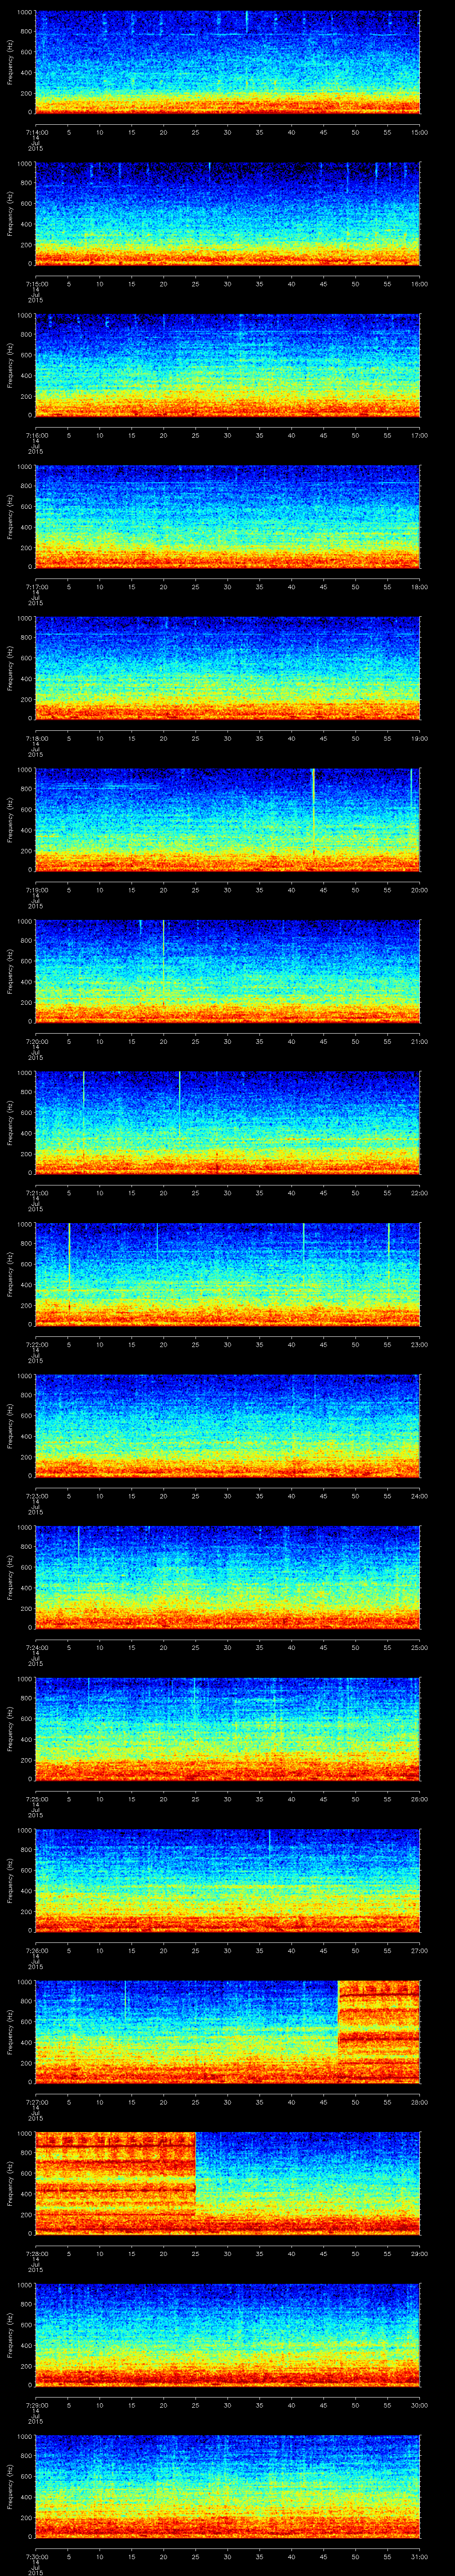Select the spectrogram panel starting at 7:15:00
This screenshot has width=455, height=2576.
point(228,214)
